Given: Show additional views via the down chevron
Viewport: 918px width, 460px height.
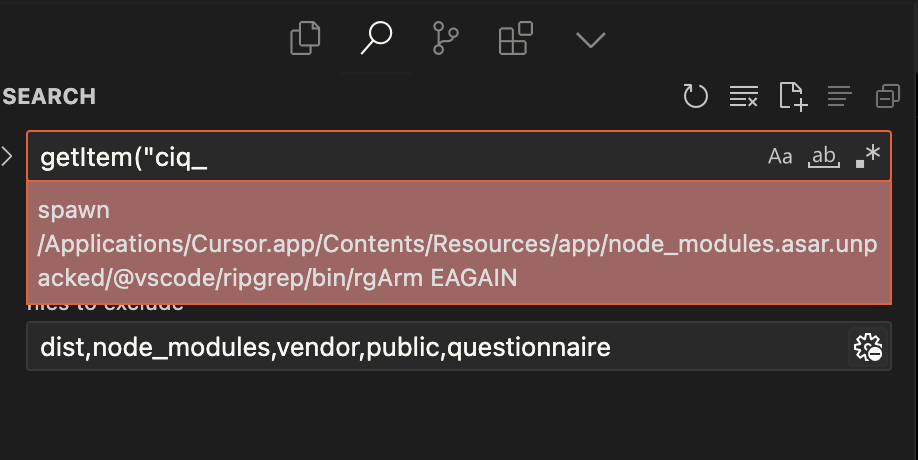Looking at the screenshot, I should click(590, 40).
